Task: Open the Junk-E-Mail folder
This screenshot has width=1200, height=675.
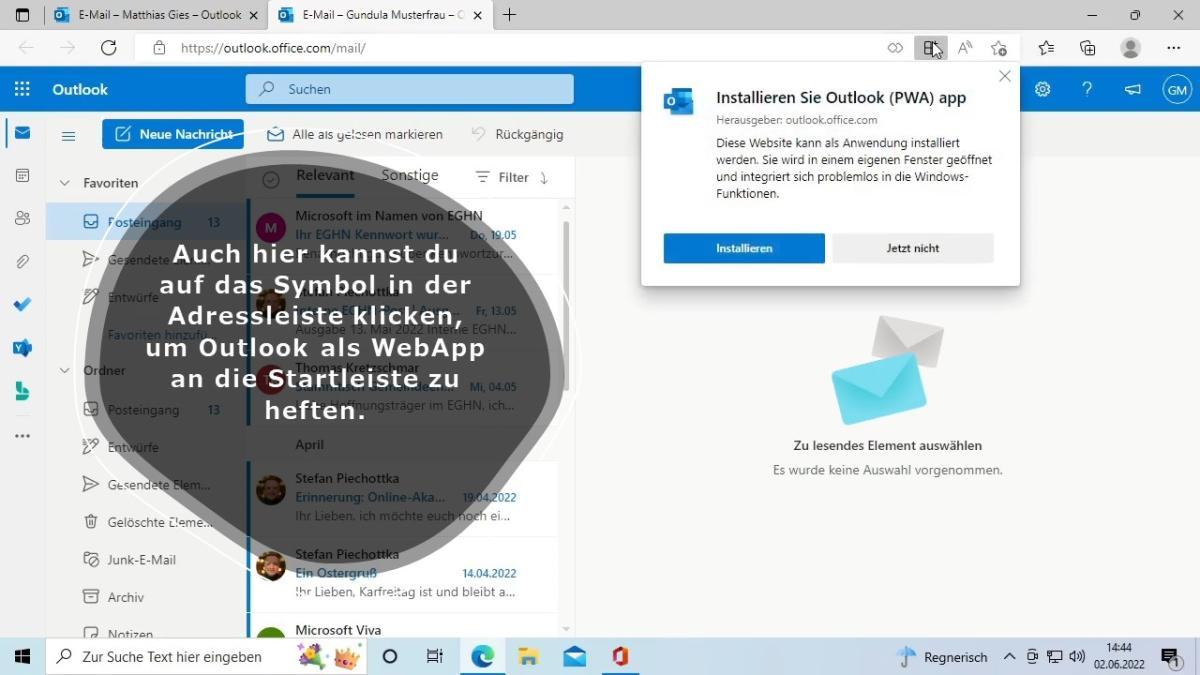Action: 141,560
